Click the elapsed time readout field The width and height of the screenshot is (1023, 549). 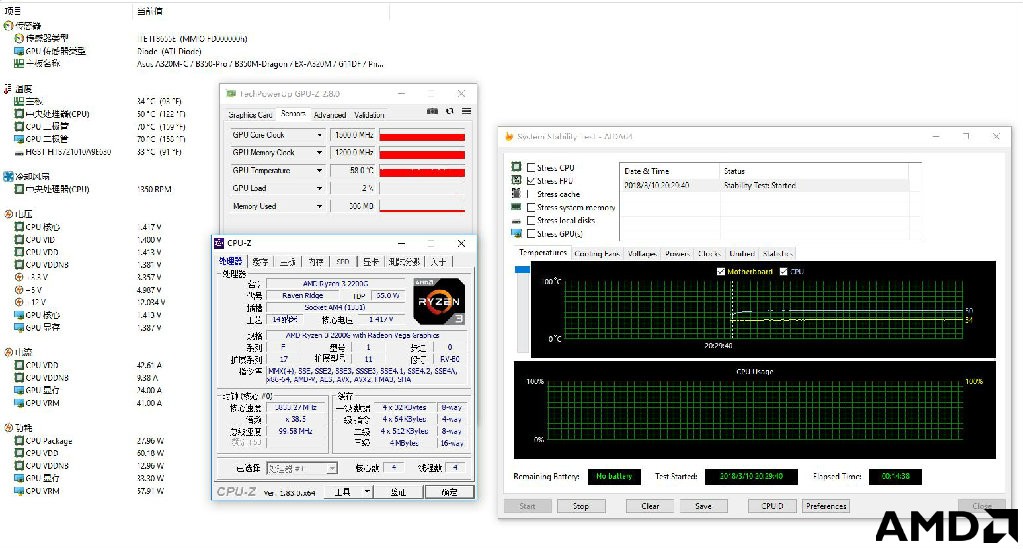click(895, 477)
